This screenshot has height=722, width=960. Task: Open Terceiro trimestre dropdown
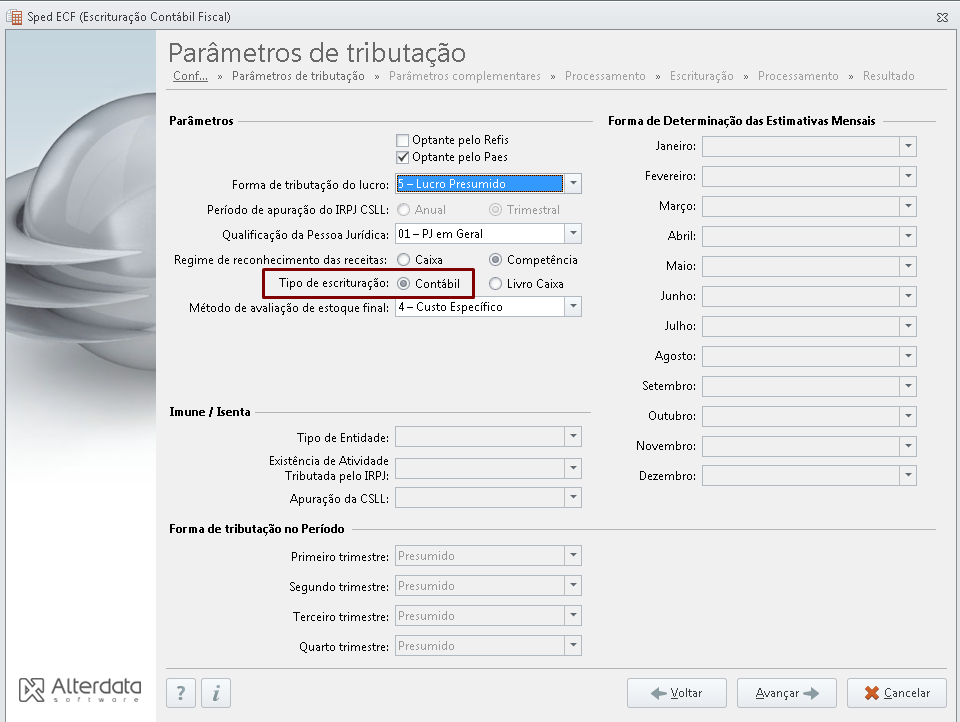click(573, 615)
